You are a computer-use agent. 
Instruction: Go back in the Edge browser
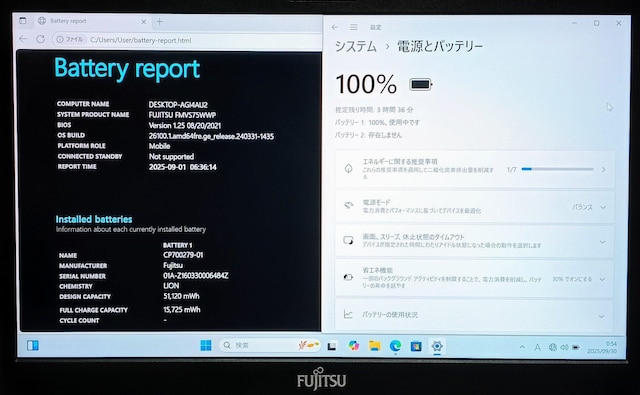coord(23,39)
